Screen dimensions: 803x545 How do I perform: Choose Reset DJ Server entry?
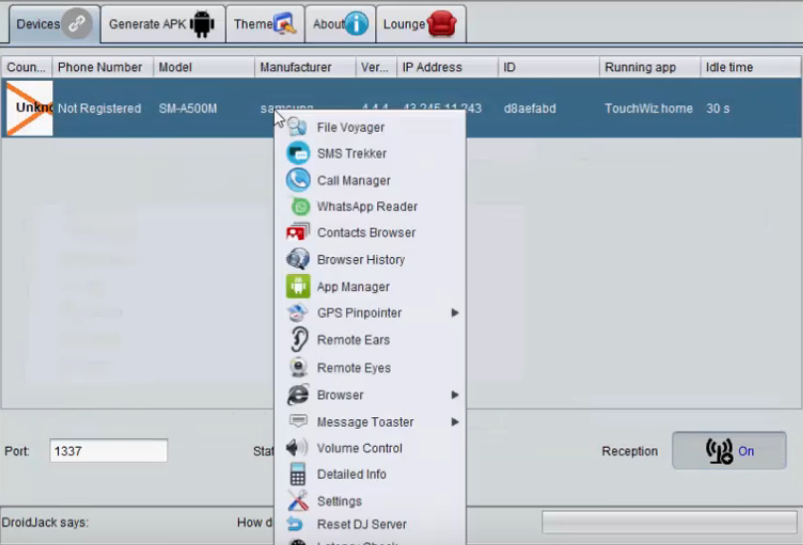[x=370, y=524]
